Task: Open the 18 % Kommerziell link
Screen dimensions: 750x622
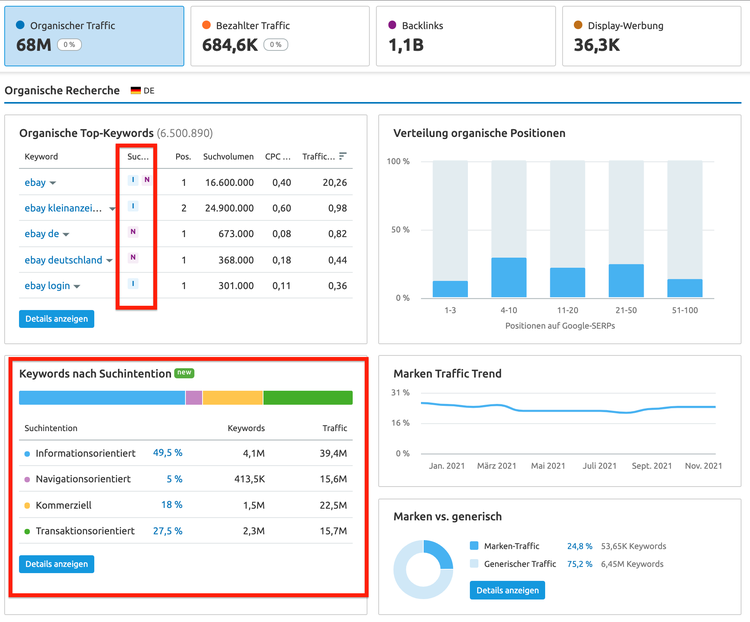Action: pyautogui.click(x=172, y=504)
